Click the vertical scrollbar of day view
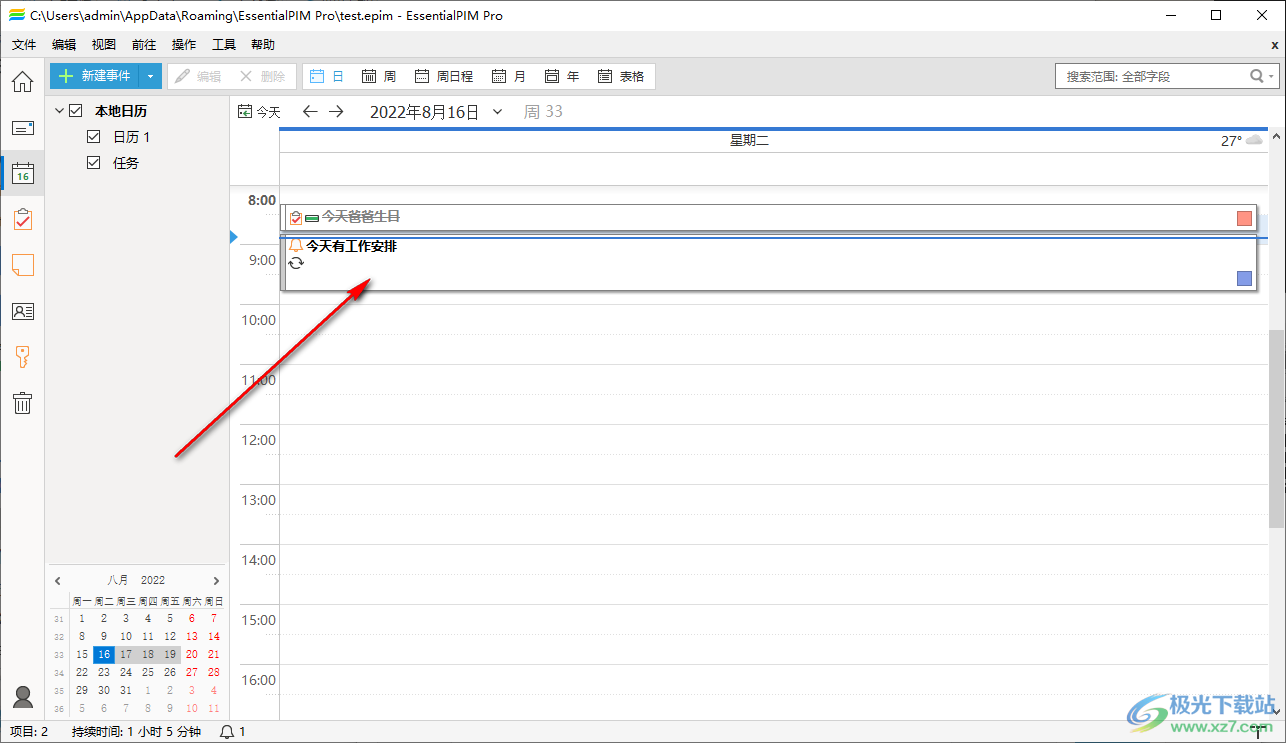1286x743 pixels. [x=1277, y=428]
